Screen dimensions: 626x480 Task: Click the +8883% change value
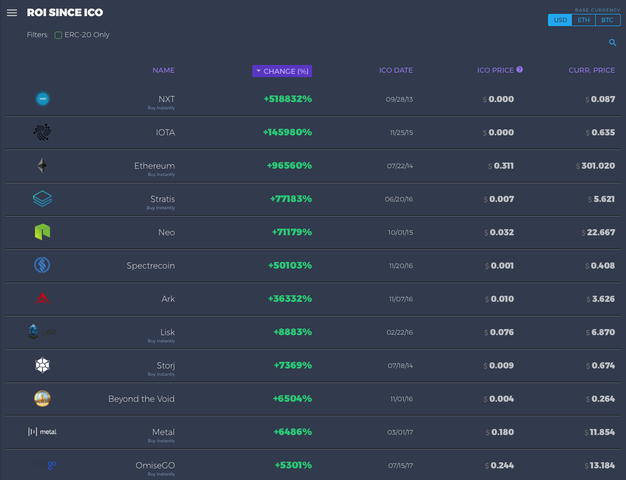click(x=293, y=332)
